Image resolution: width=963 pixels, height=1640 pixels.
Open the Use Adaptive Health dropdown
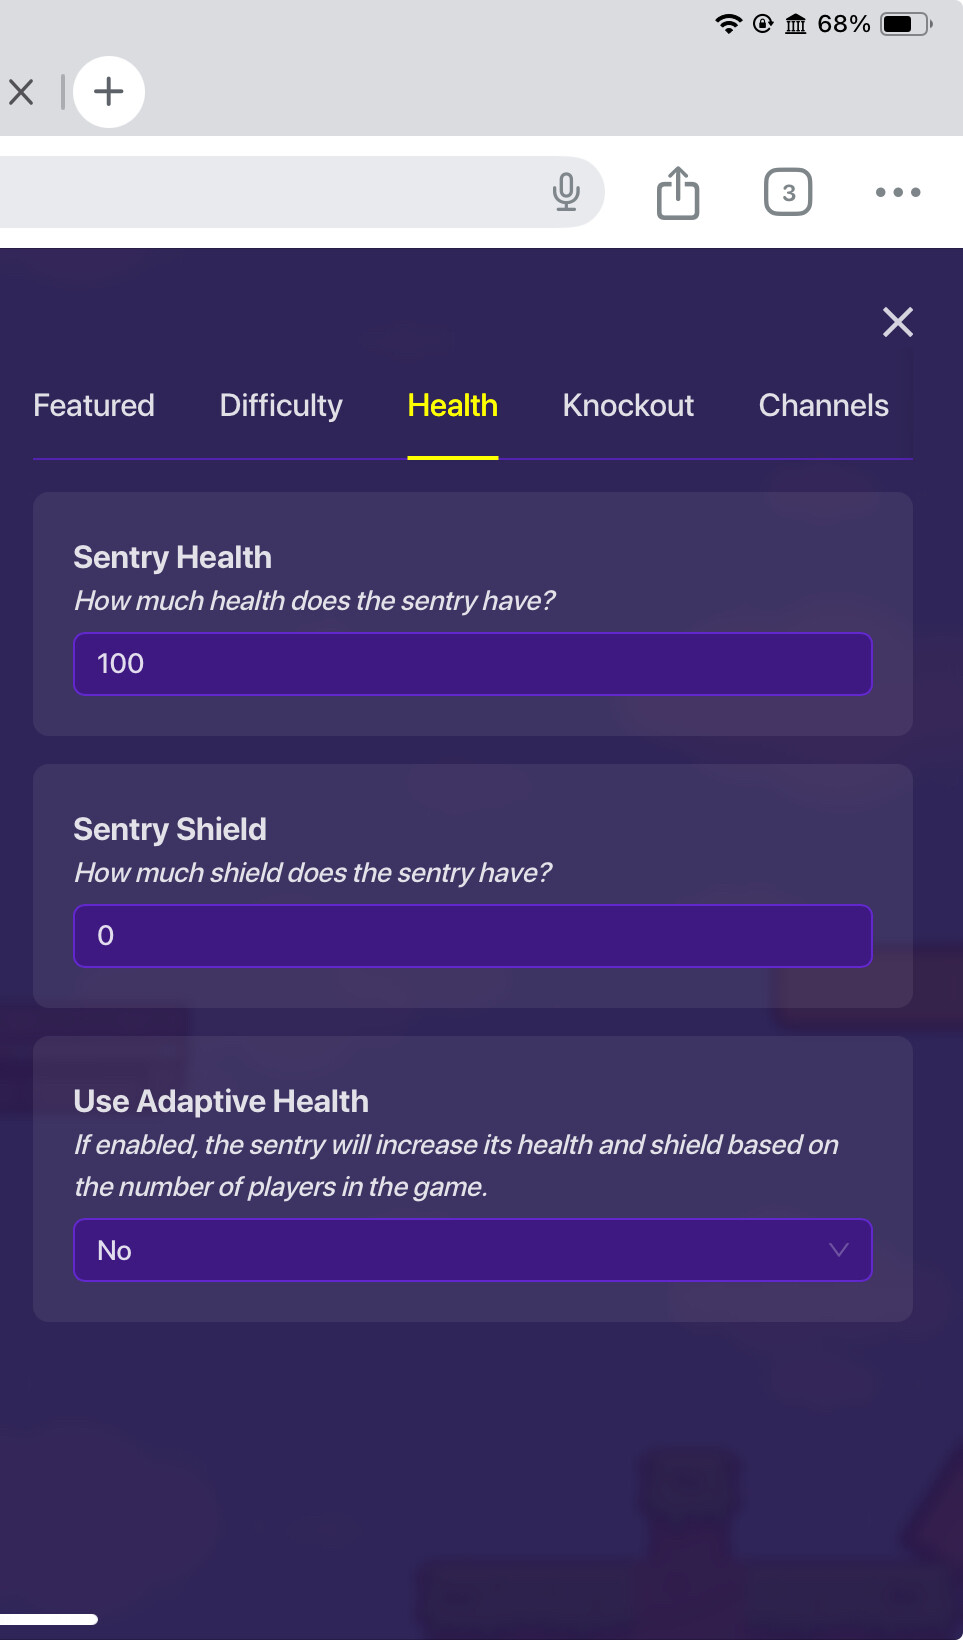(x=473, y=1250)
